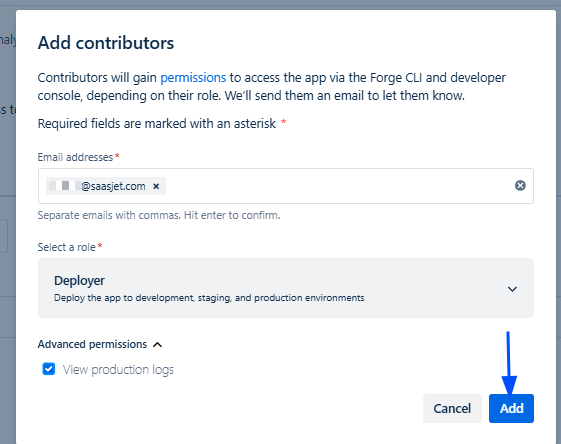Select the Deployer role title

click(x=79, y=280)
